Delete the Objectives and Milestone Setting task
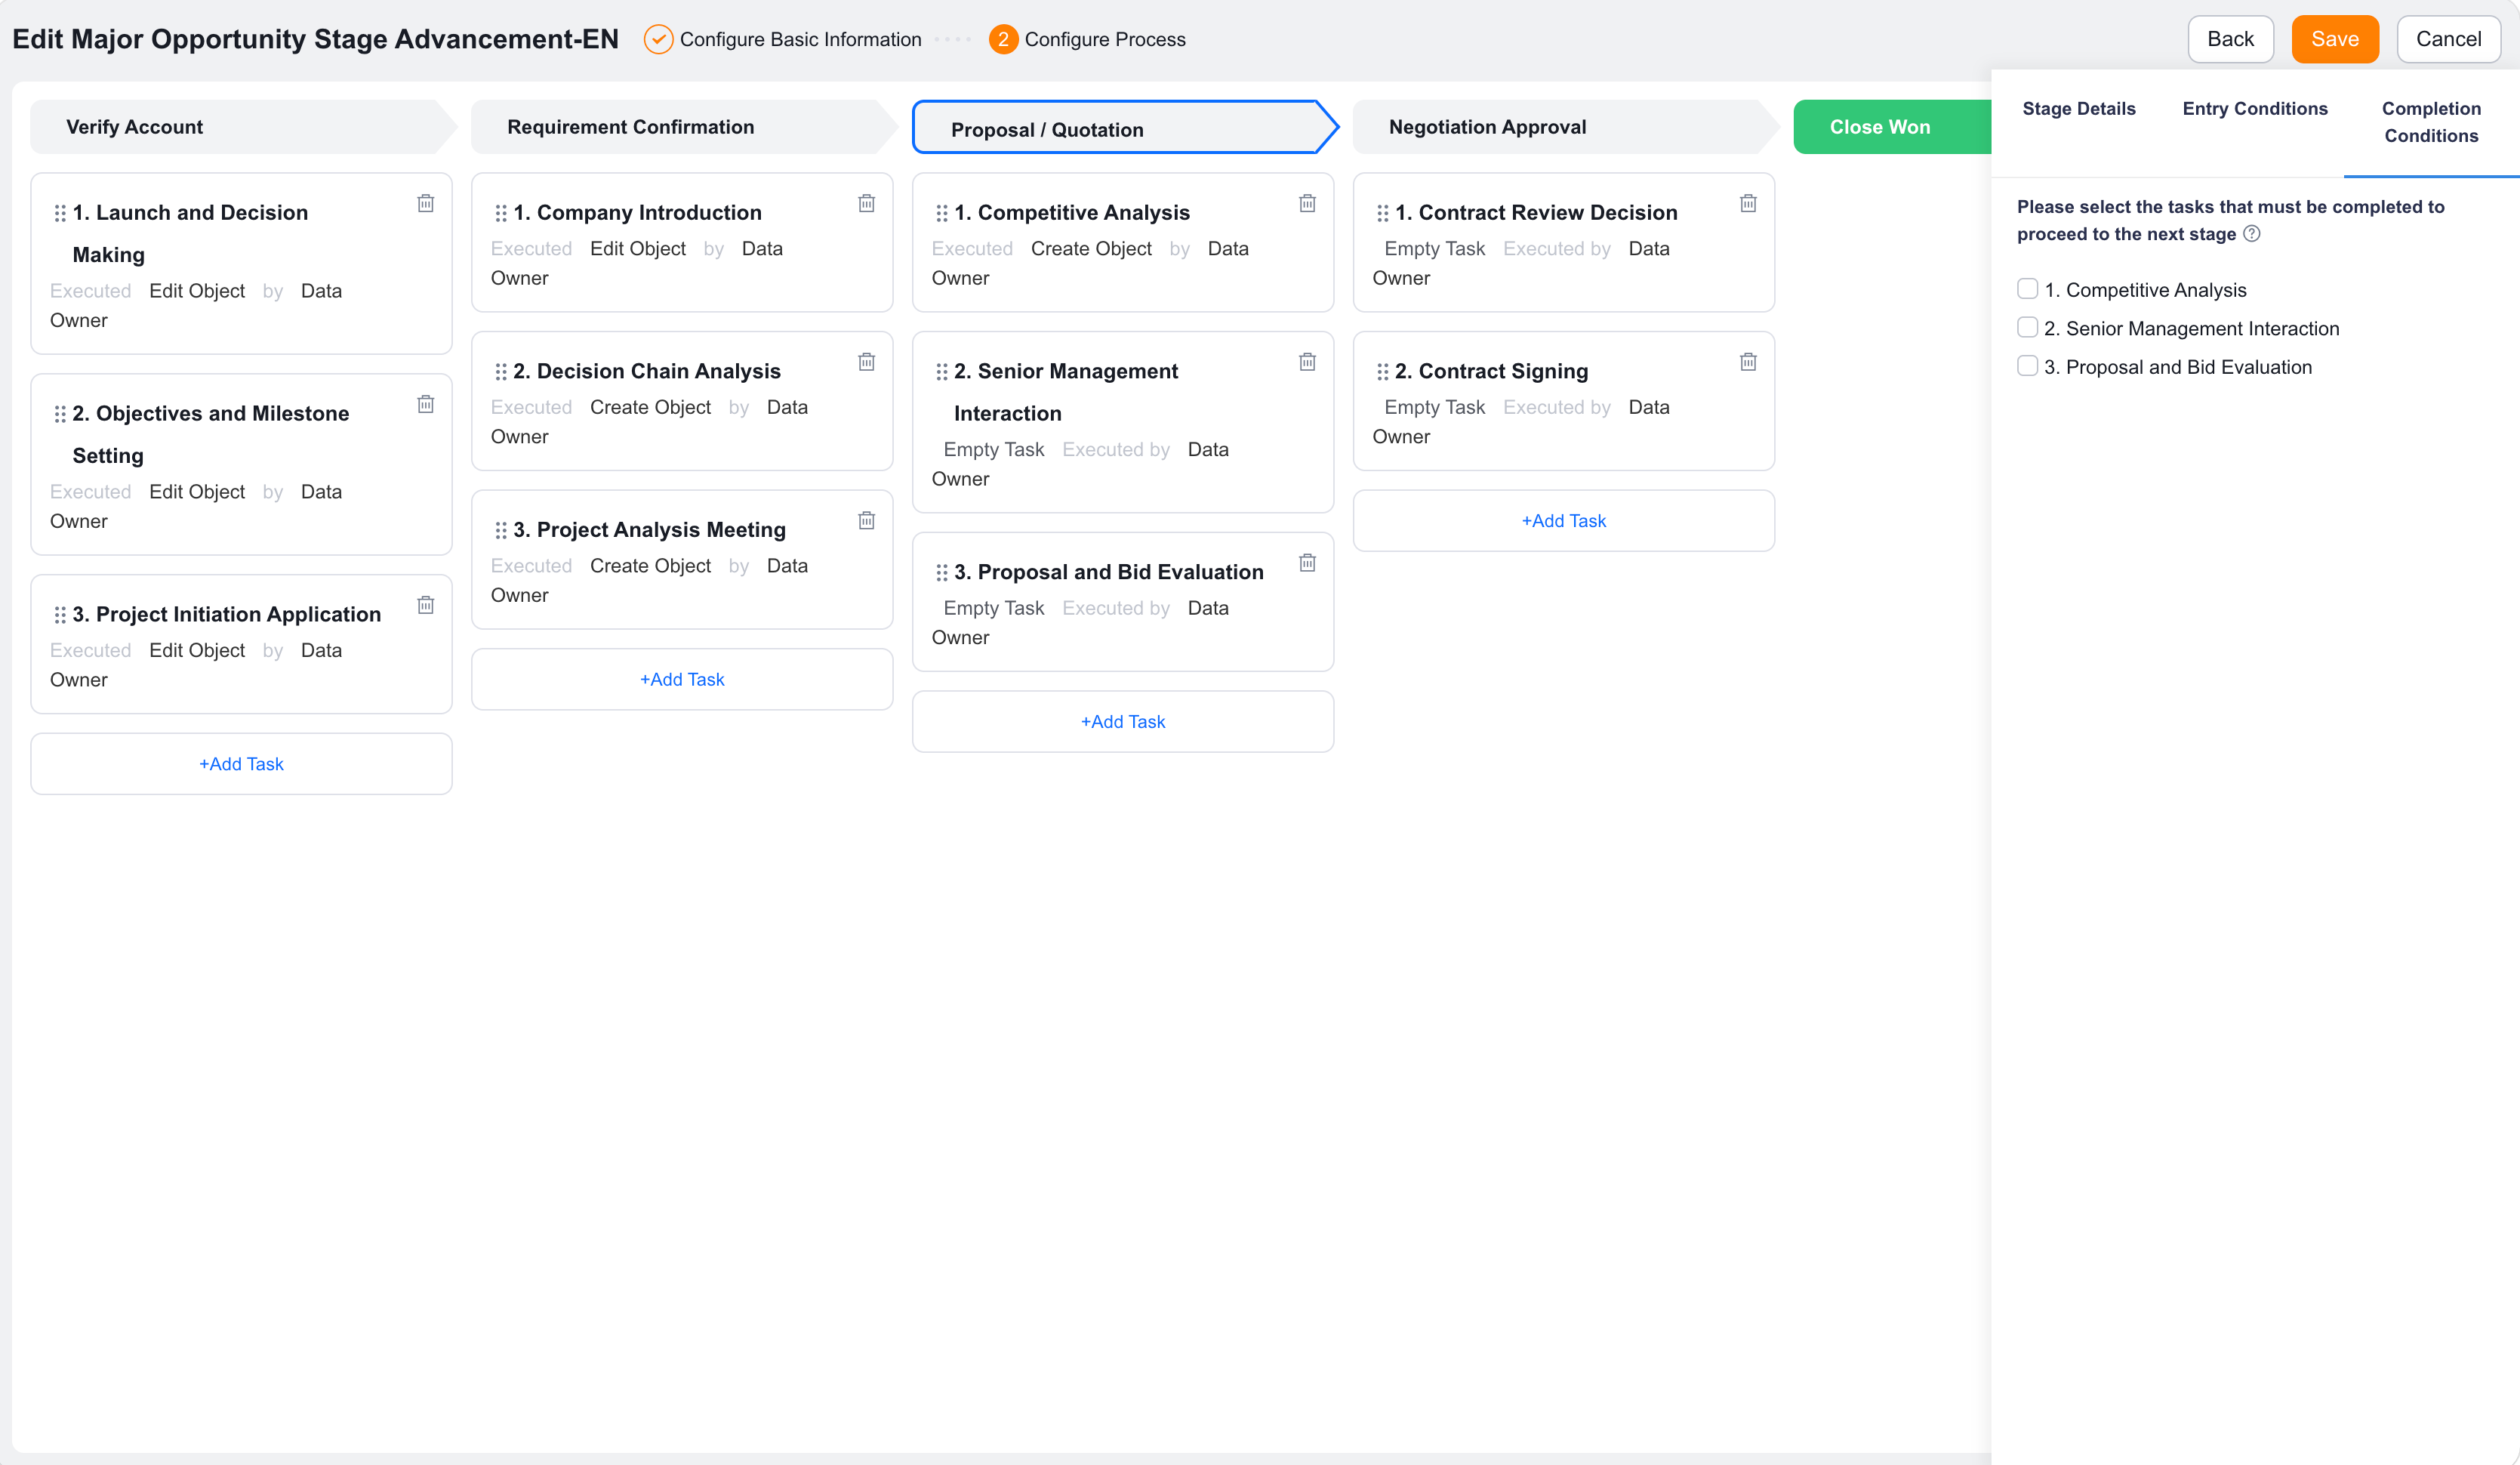This screenshot has height=1465, width=2520. (x=425, y=404)
